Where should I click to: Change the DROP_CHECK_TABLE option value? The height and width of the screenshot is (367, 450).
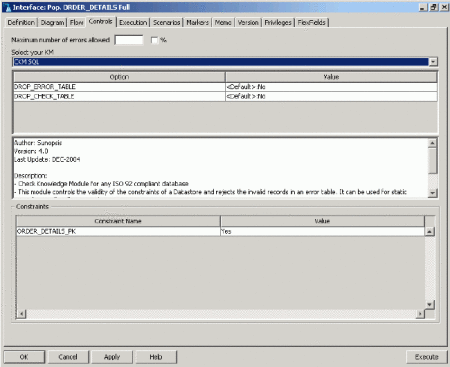coord(331,96)
